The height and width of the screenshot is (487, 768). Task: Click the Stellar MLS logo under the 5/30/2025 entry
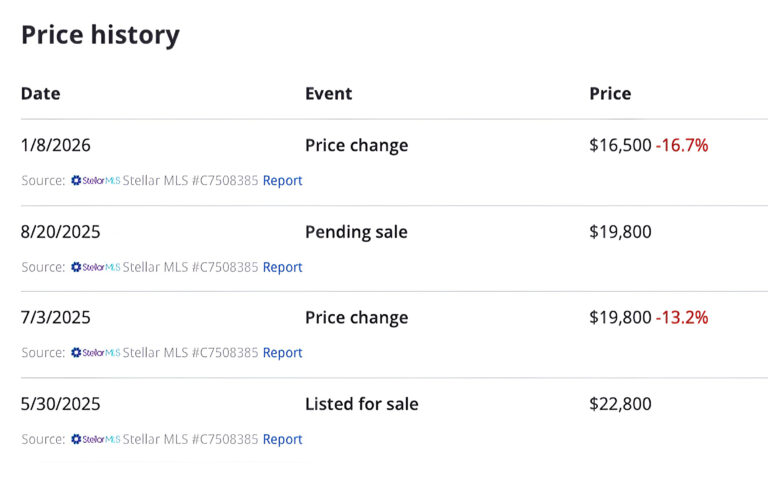(x=95, y=439)
